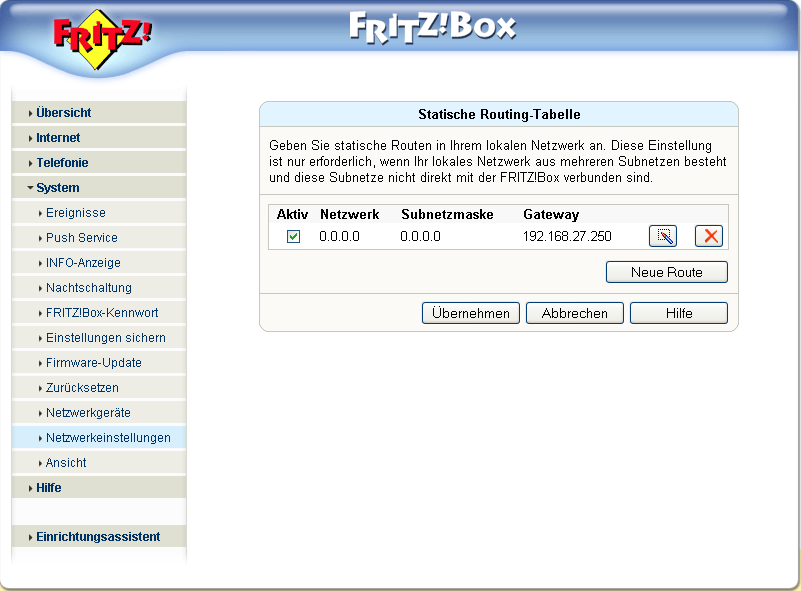Click the Subnetzmaske column header

coord(447,214)
